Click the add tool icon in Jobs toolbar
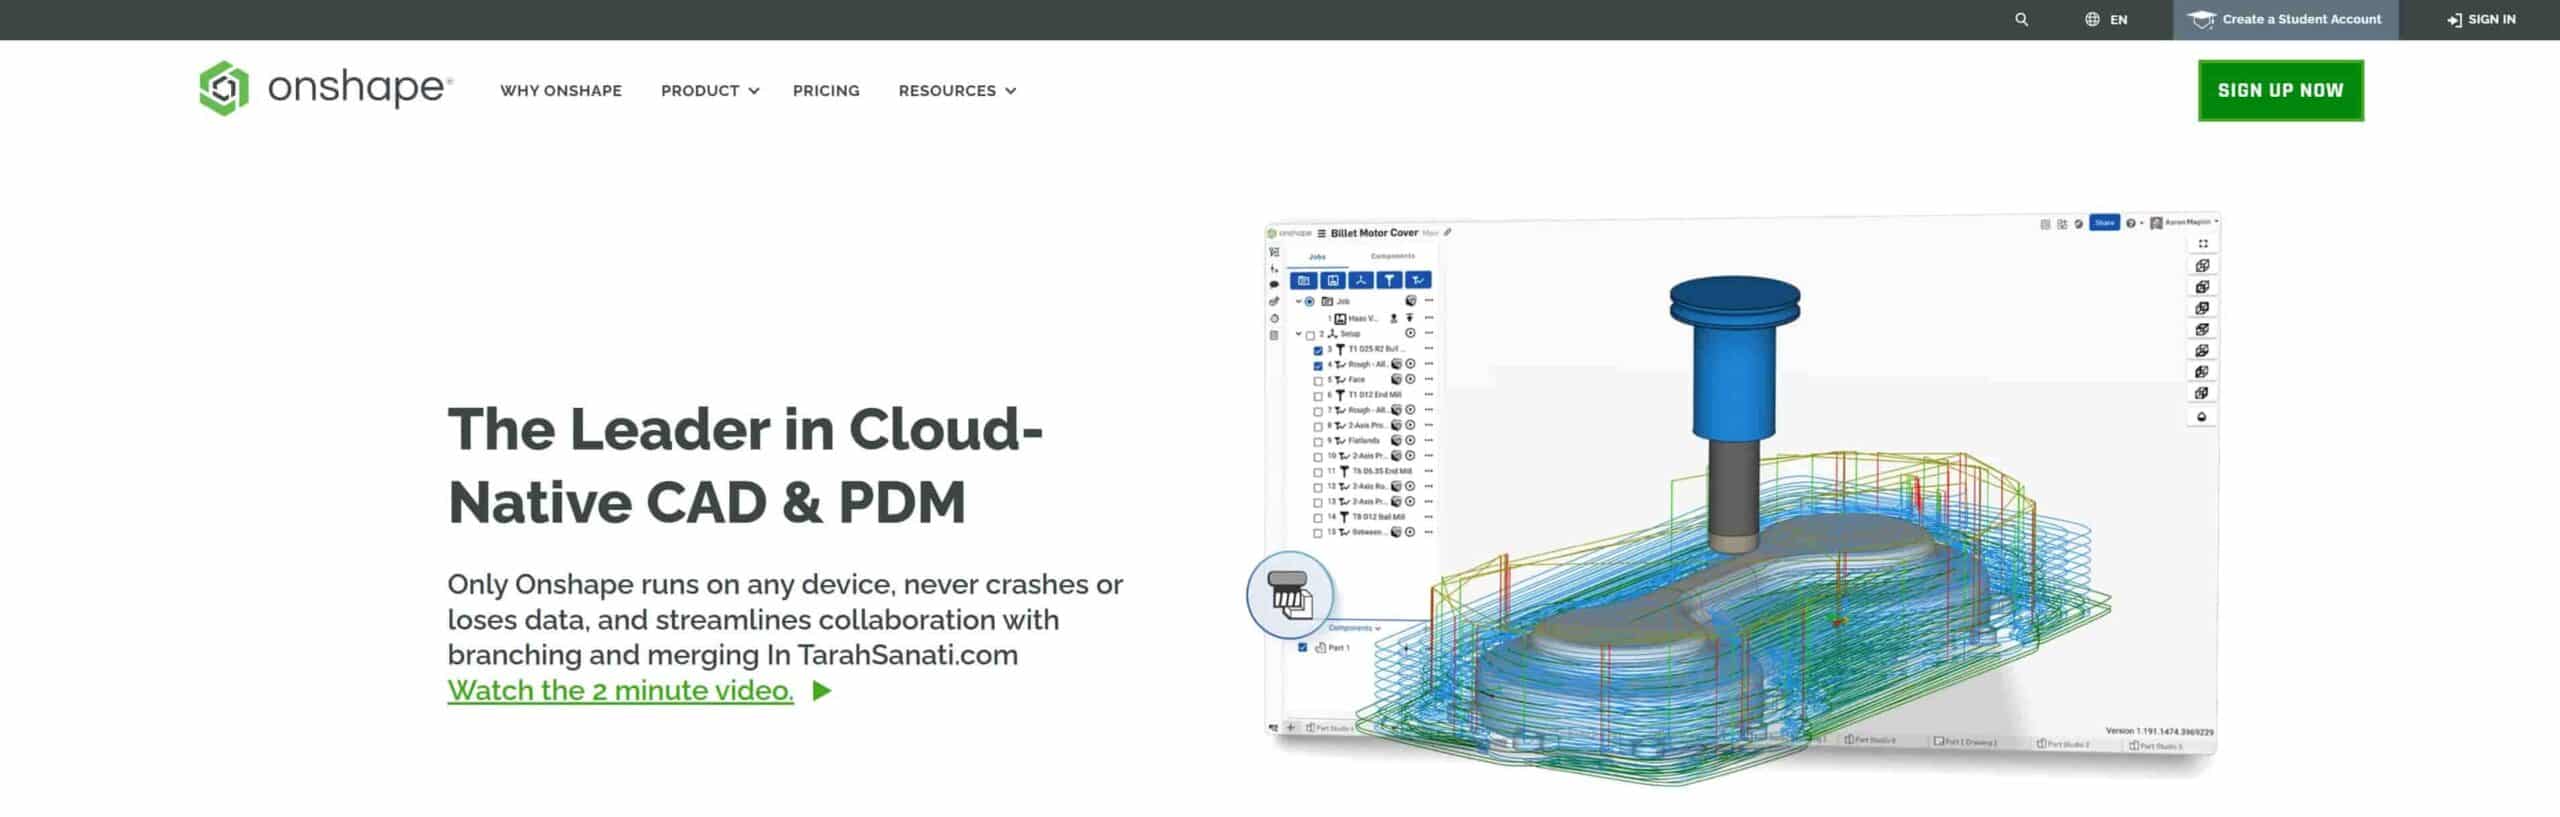This screenshot has height=817, width=2560. tap(1389, 281)
